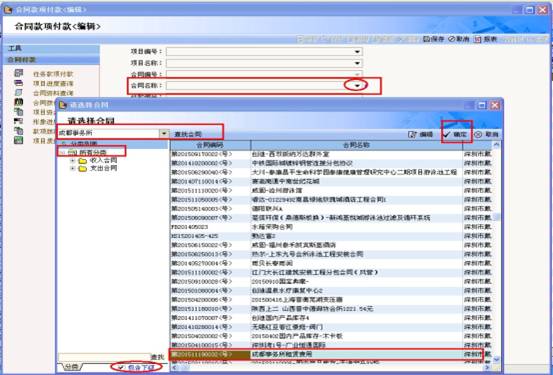The height and width of the screenshot is (375, 553).
Task: Collapse the 合同付款 section header in sidebar
Action: point(51,59)
